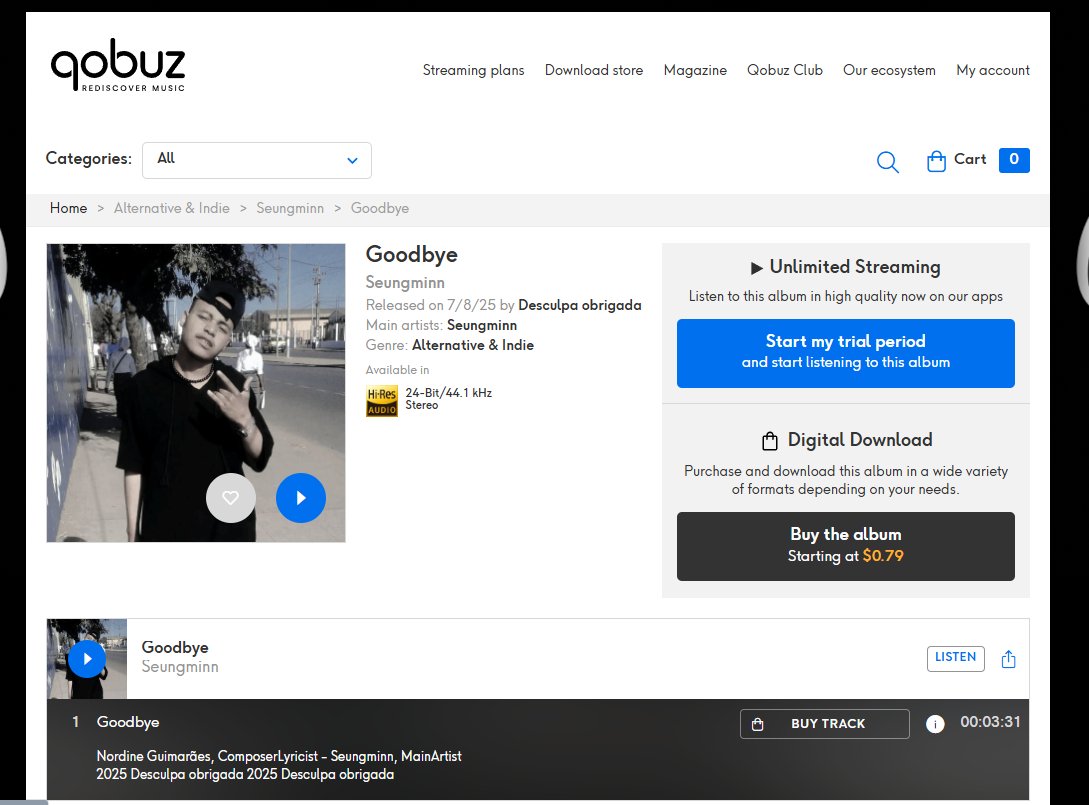The height and width of the screenshot is (805, 1089).
Task: Click the Nordine Guimarães credits line
Action: (279, 756)
